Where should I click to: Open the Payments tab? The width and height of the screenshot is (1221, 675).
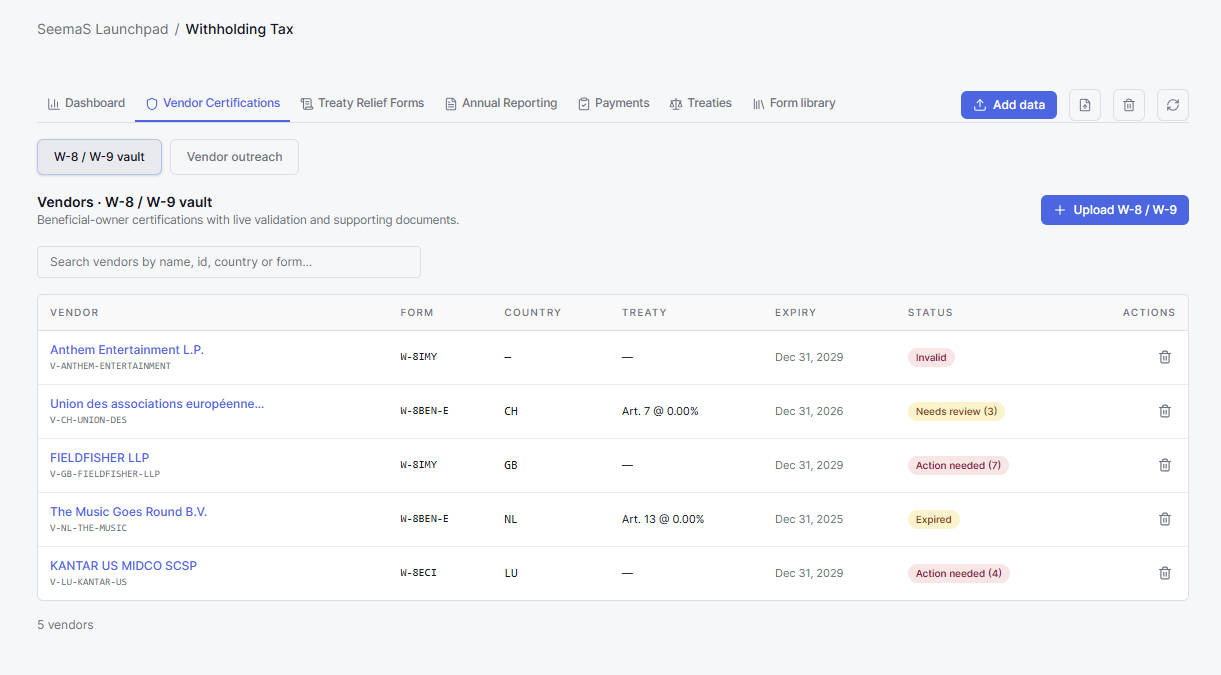(x=614, y=103)
